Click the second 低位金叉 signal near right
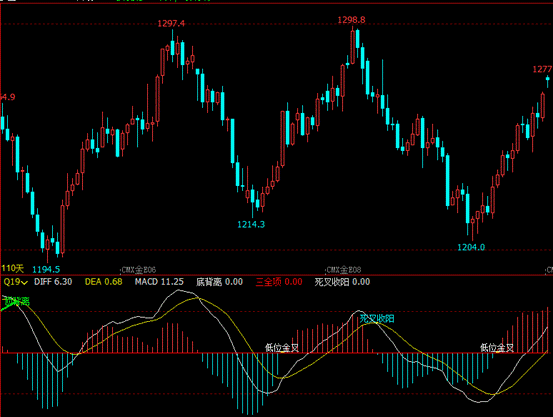Viewport: 553px width, 417px height. coord(497,348)
